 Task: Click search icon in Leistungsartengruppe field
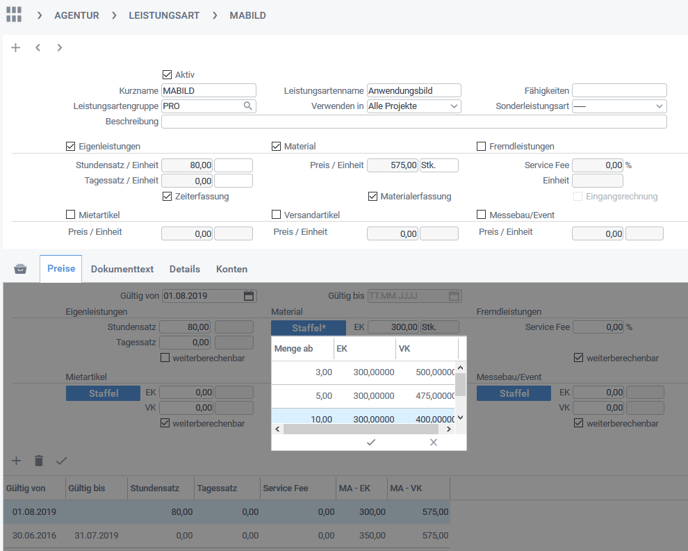point(248,106)
